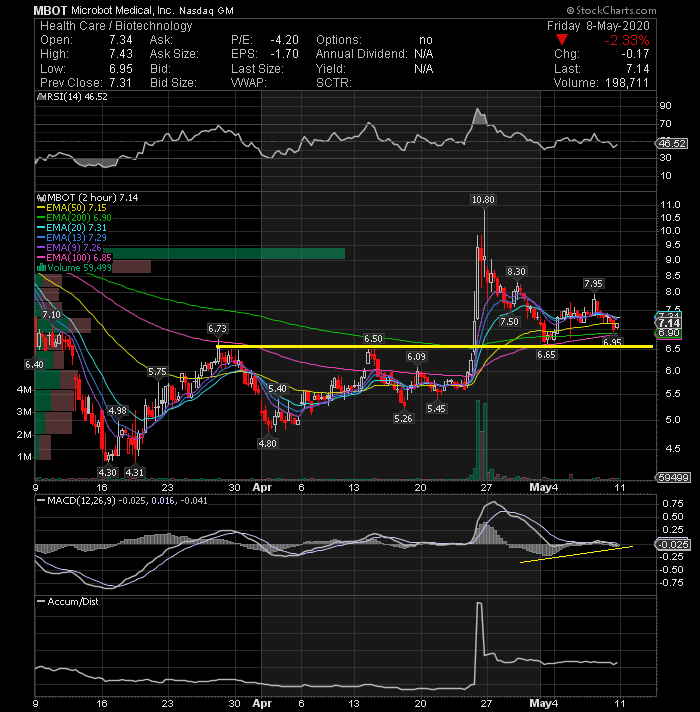Click the 11.0 price axis label
The height and width of the screenshot is (712, 700).
[670, 205]
